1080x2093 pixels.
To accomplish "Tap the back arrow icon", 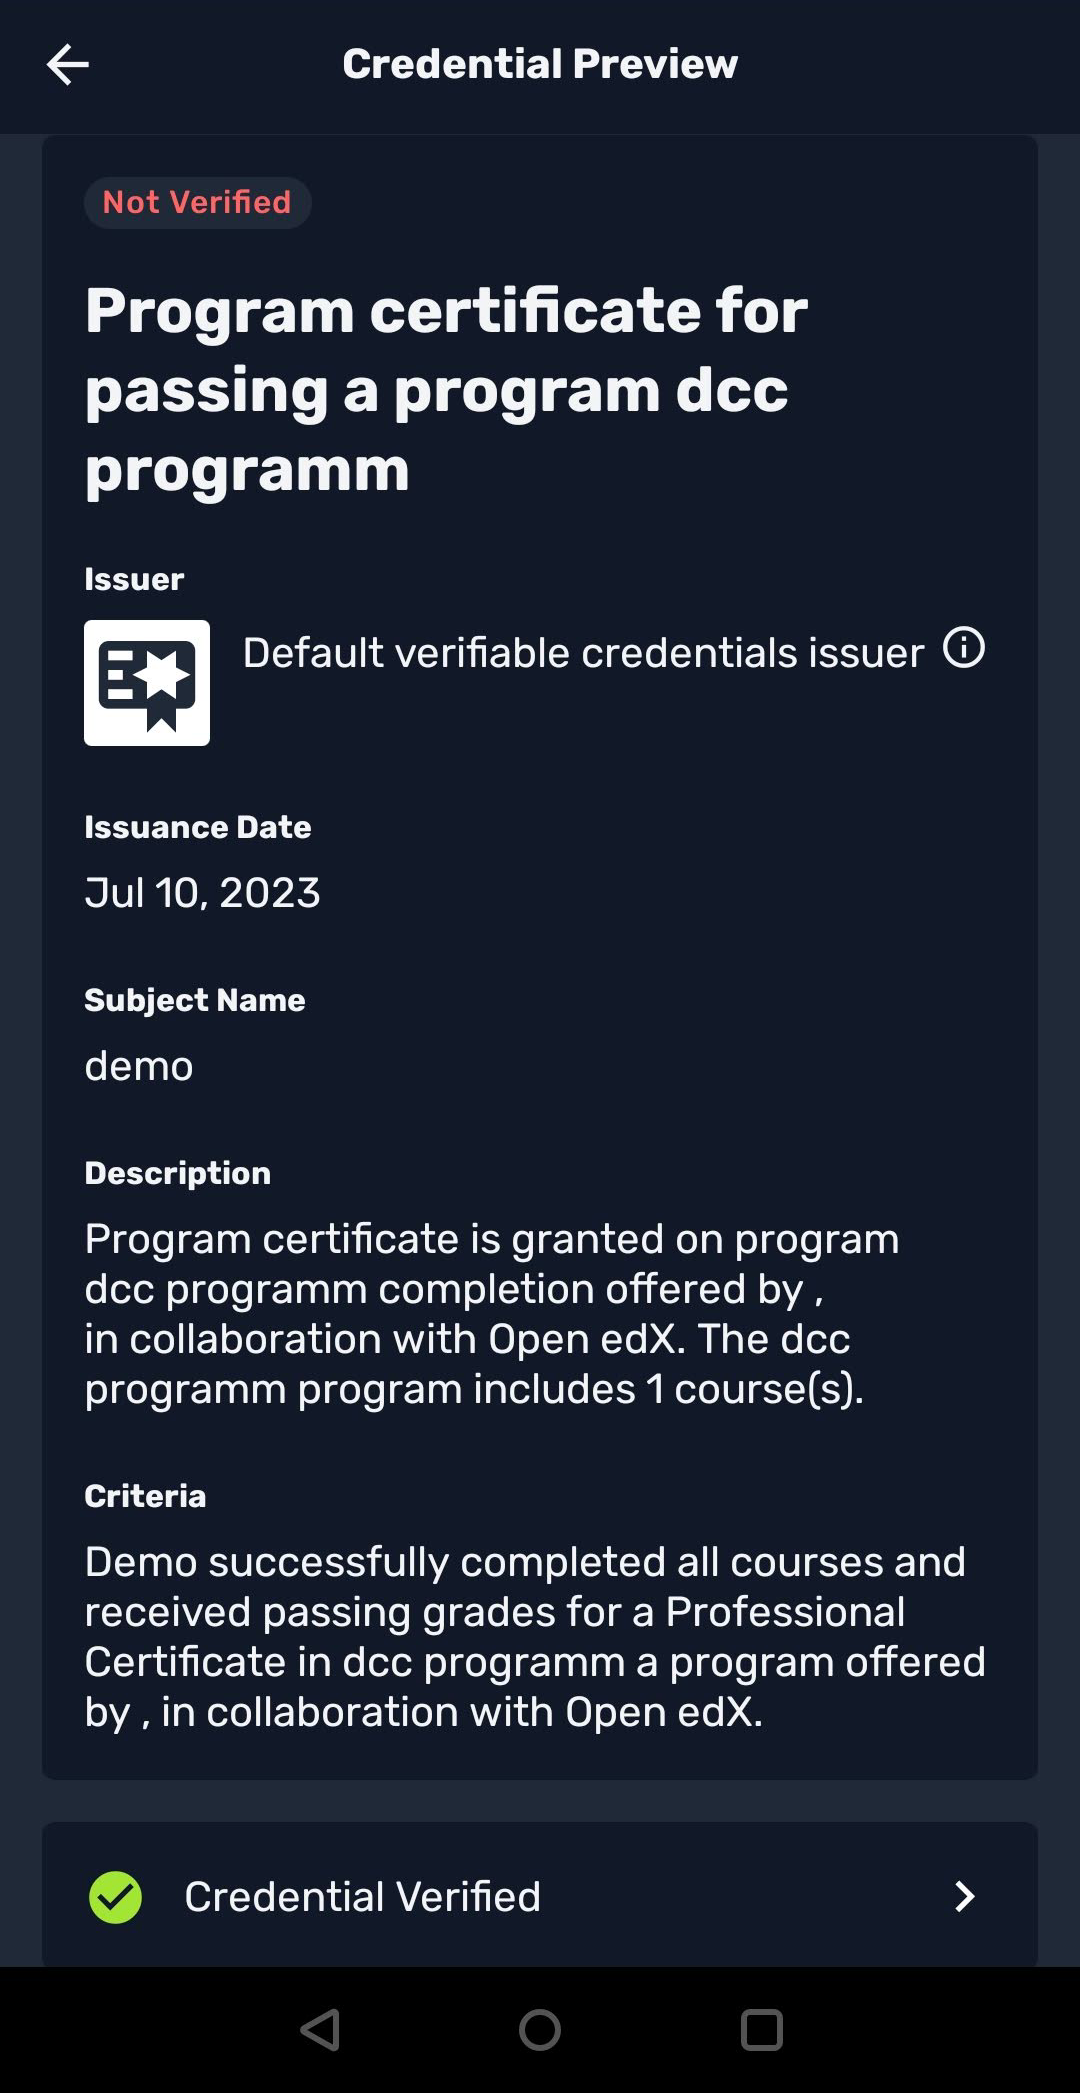I will click(x=68, y=65).
